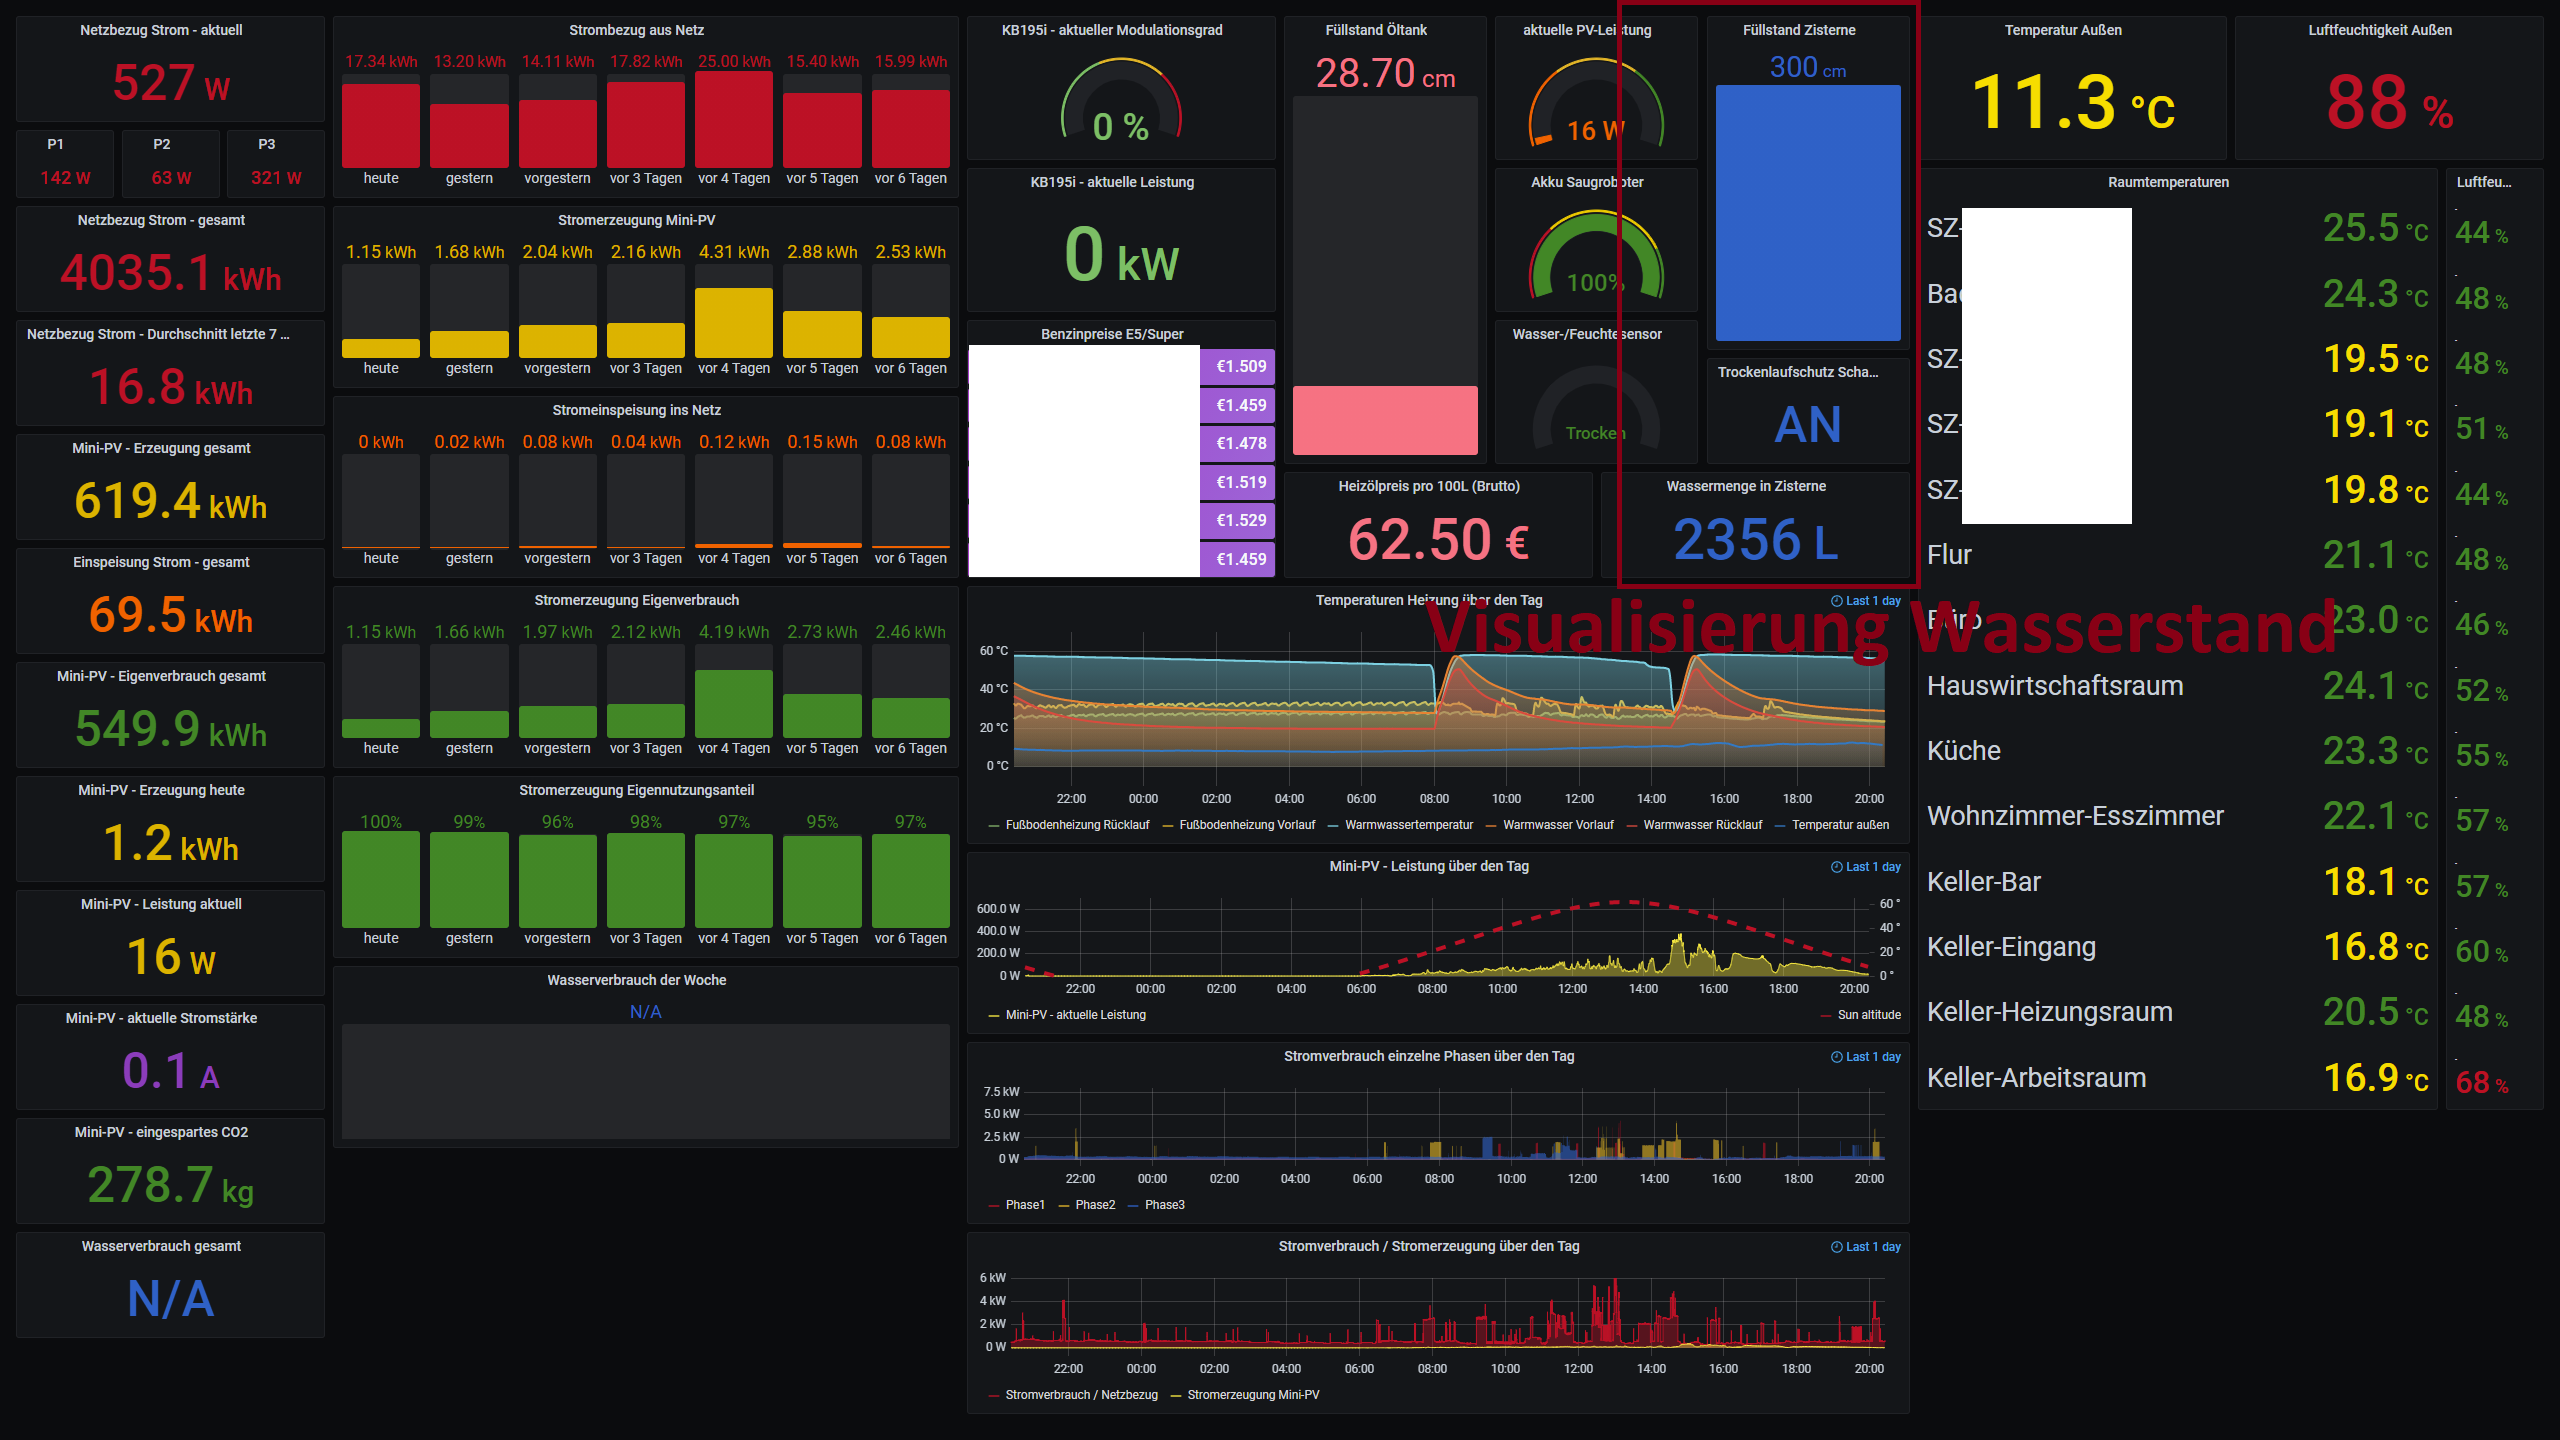Click the 4035.1 kWh Netzbezug gesamt value
This screenshot has height=1440, width=2560.
(171, 273)
